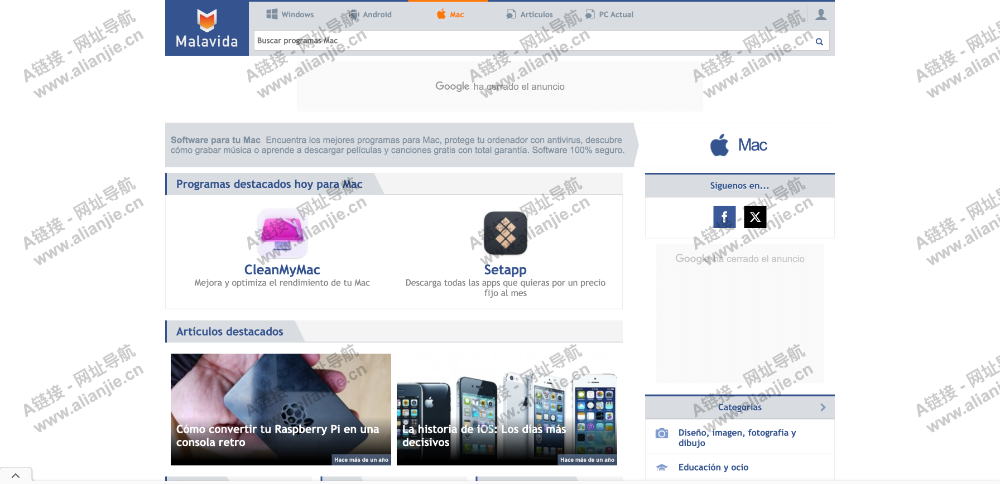Click the Programas destacados hoy para Mac heading

(269, 184)
